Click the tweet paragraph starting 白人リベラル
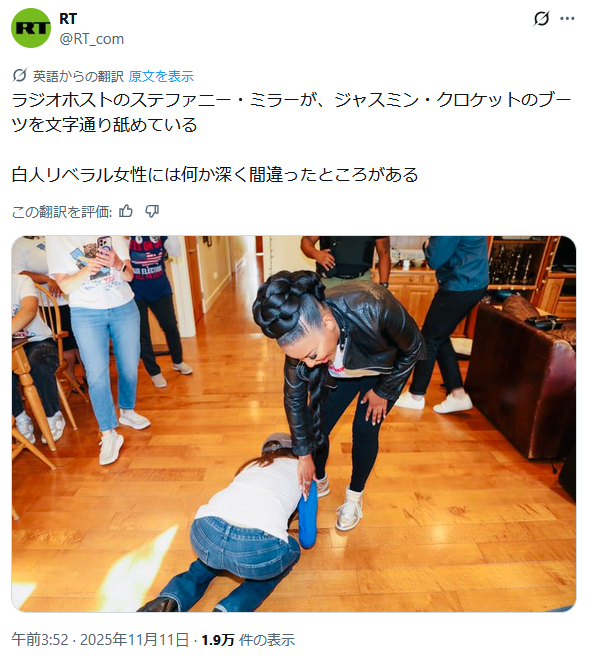589x658 pixels. coord(215,175)
